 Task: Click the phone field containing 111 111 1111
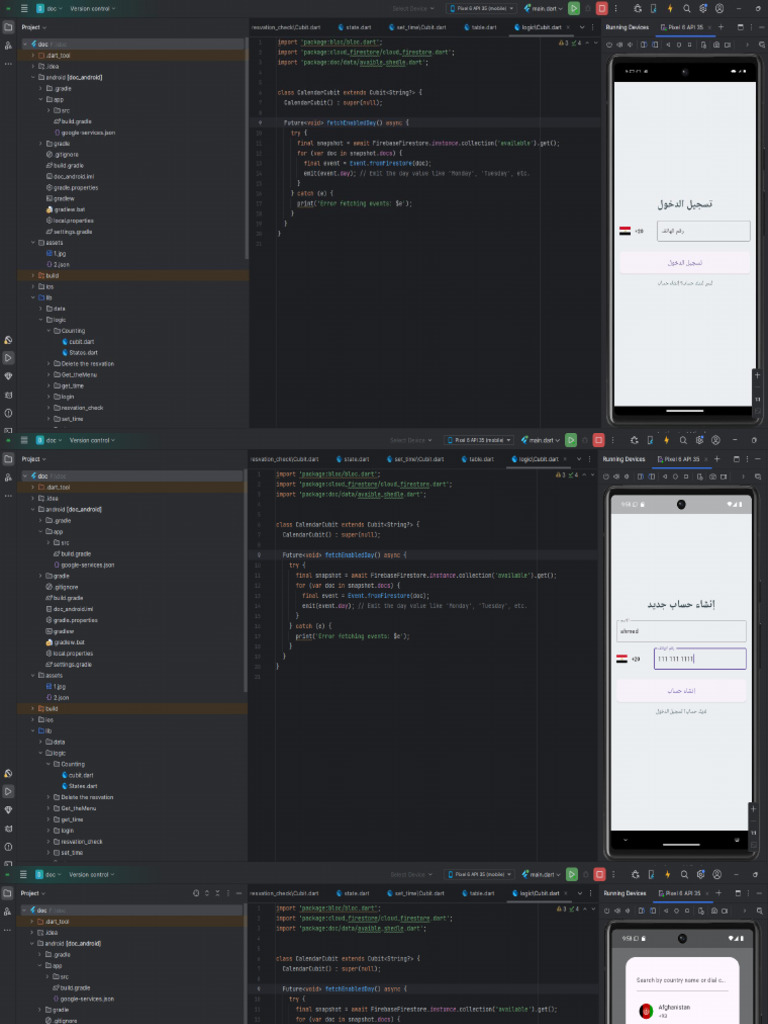700,659
